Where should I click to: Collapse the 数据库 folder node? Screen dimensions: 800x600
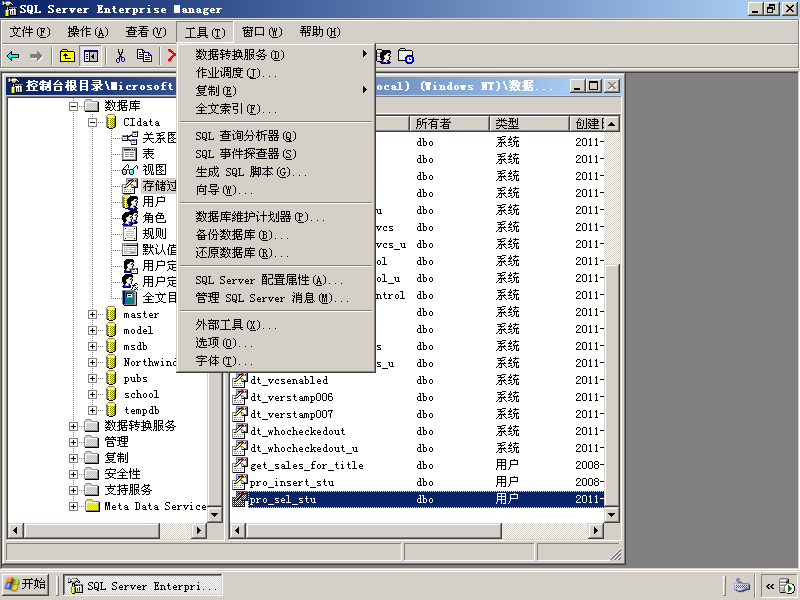click(73, 106)
